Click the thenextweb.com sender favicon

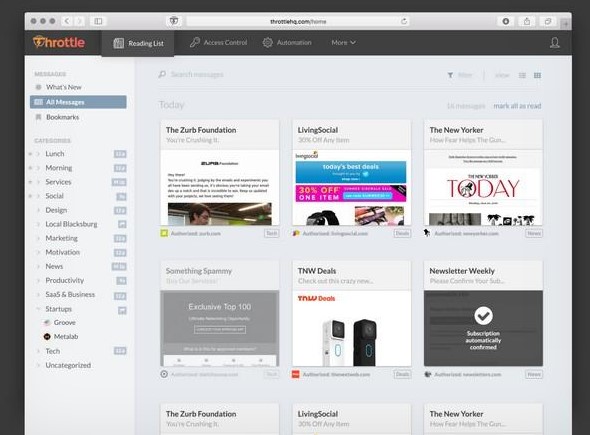tap(296, 374)
